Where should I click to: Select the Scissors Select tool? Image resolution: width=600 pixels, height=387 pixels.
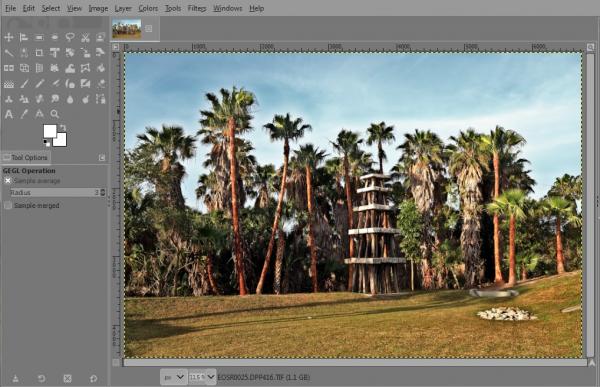85,37
